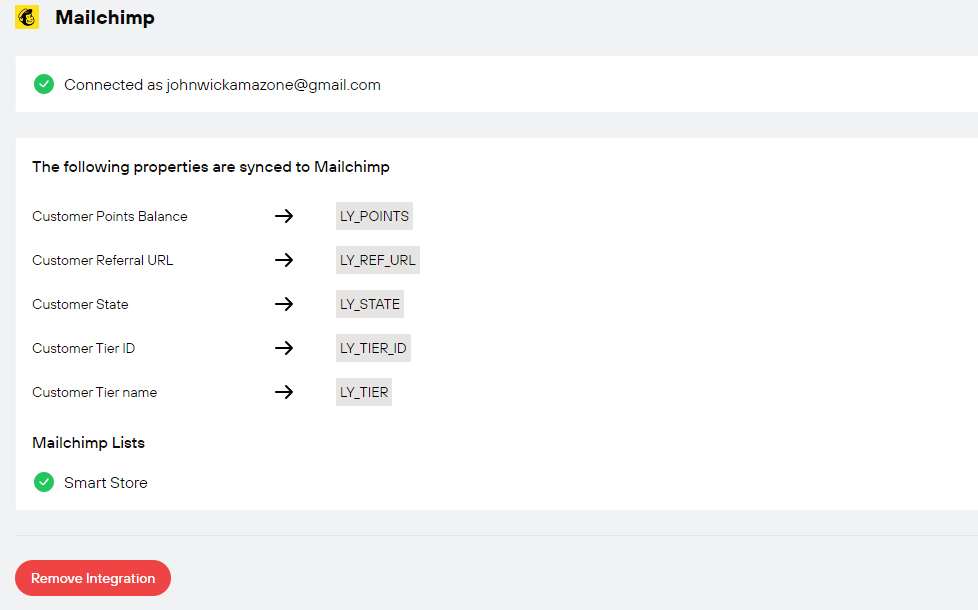Select the LY_STATE merge tag

tap(370, 304)
